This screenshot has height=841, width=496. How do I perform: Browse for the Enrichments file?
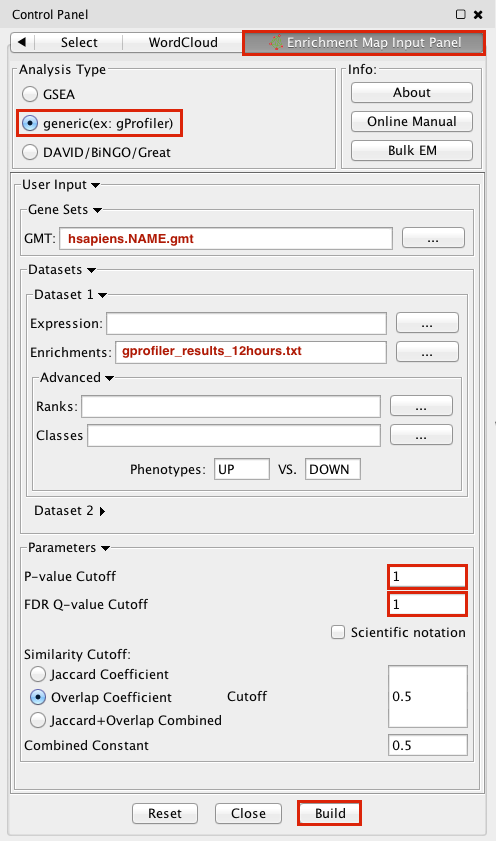[427, 352]
